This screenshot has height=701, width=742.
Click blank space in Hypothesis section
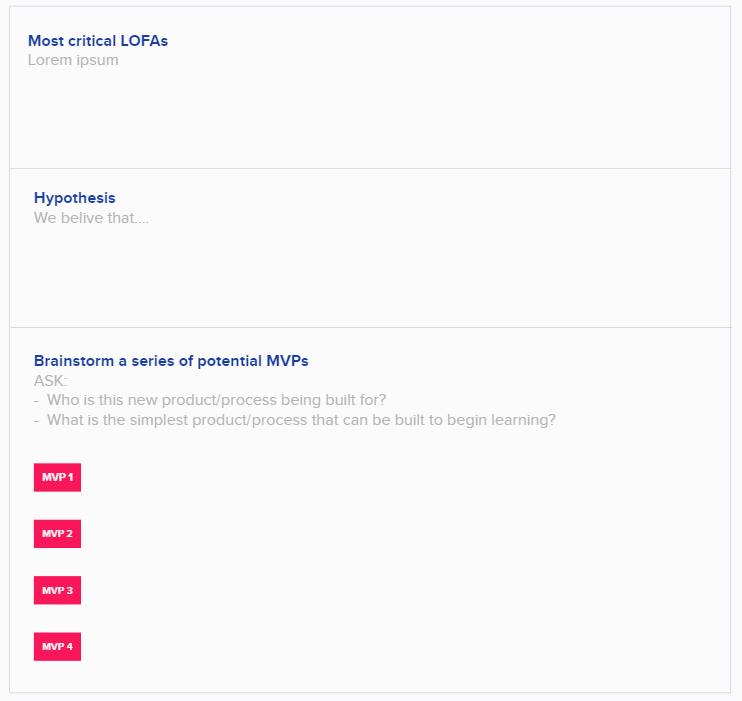pyautogui.click(x=370, y=275)
